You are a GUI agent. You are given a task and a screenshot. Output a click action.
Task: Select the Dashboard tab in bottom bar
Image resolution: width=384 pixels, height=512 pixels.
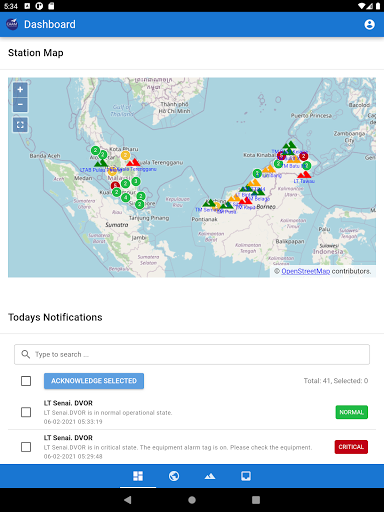(138, 476)
